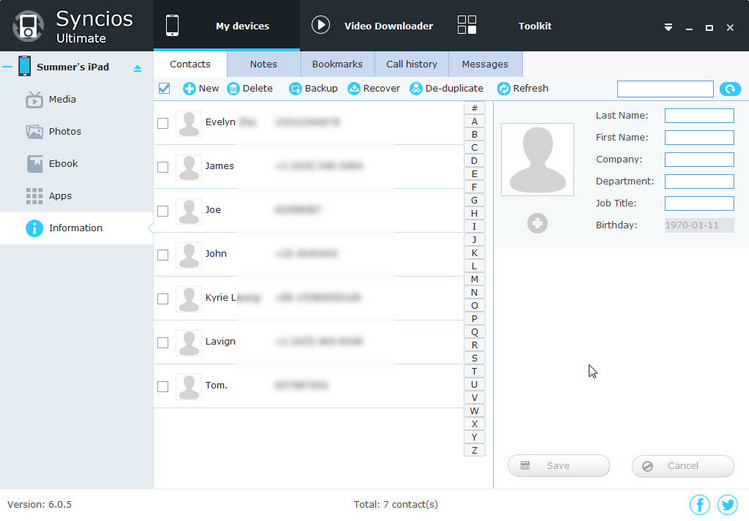This screenshot has height=521, width=749.
Task: Switch to the Contacts tab
Action: click(190, 64)
